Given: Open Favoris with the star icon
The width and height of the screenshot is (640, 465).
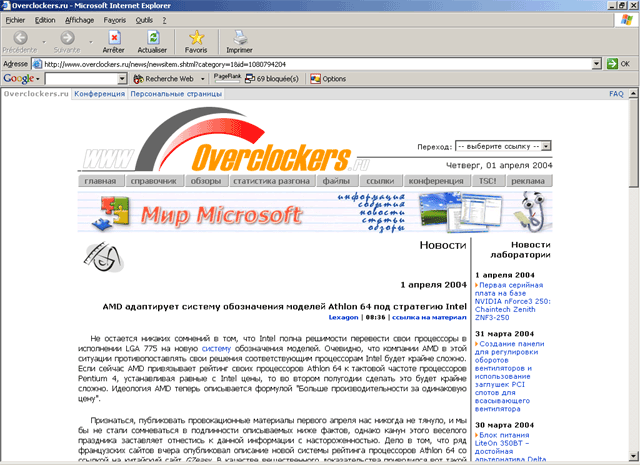Looking at the screenshot, I should tap(196, 38).
